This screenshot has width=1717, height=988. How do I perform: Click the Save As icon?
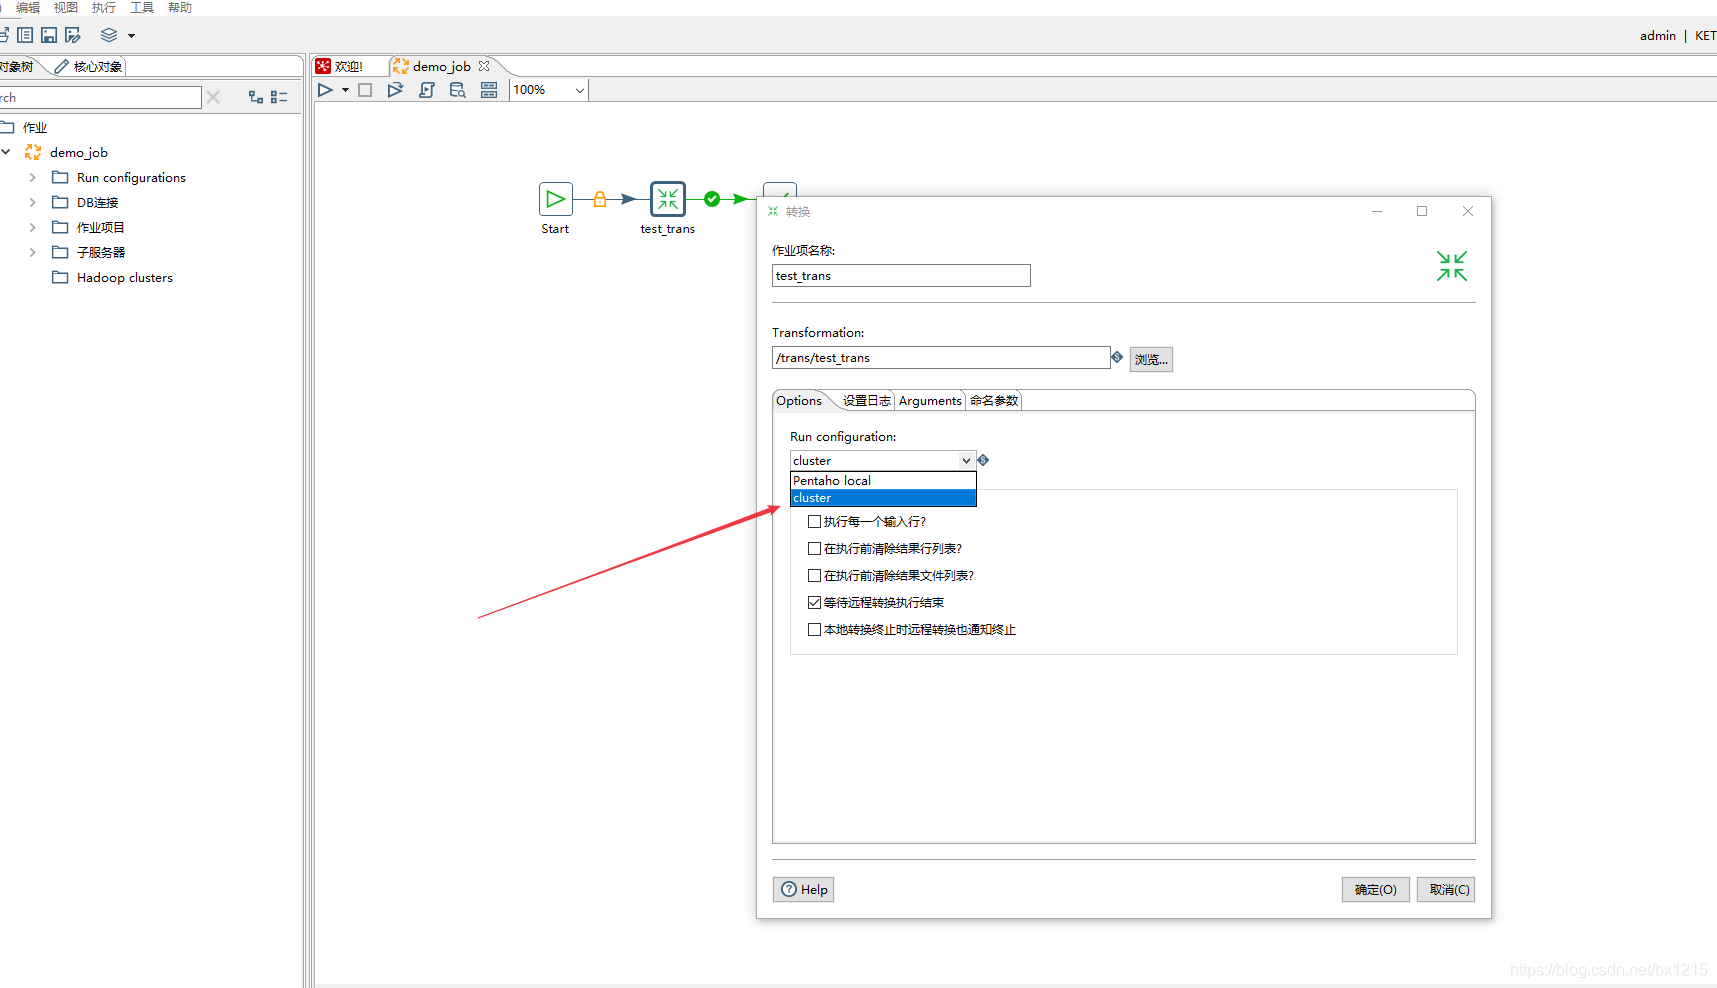73,35
